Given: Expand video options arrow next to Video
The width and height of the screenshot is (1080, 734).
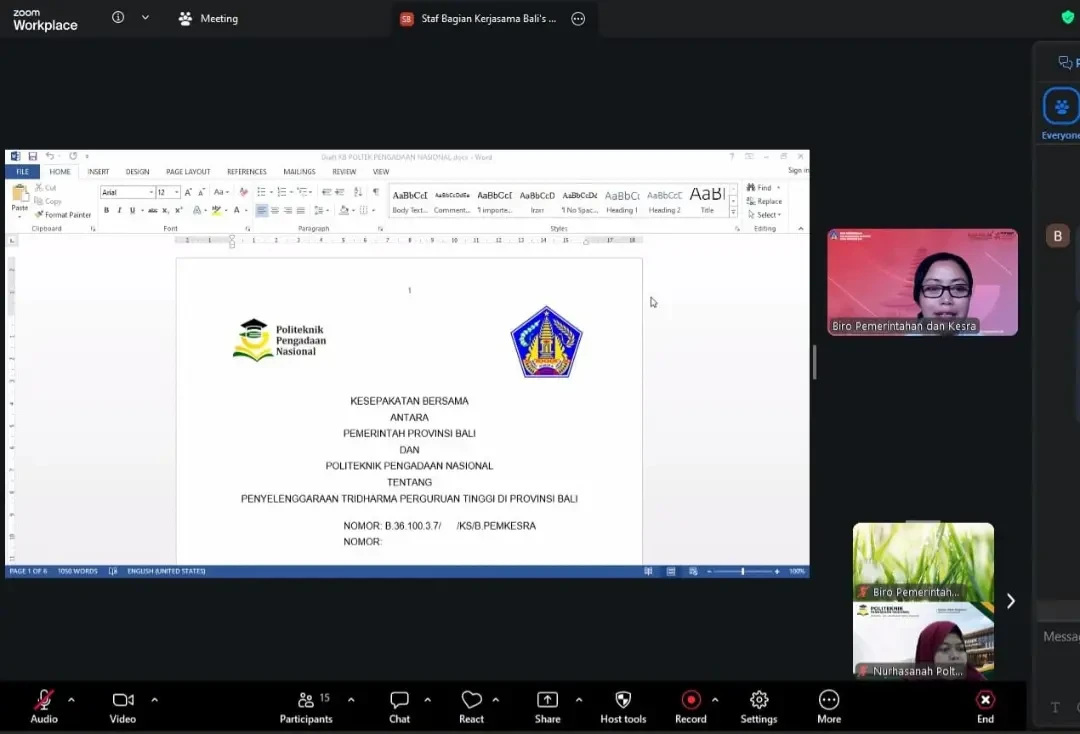Looking at the screenshot, I should (x=154, y=700).
